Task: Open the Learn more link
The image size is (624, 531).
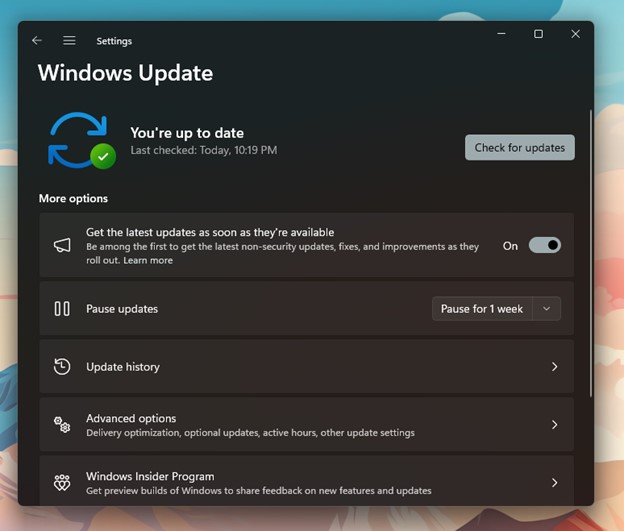Action: (x=148, y=260)
